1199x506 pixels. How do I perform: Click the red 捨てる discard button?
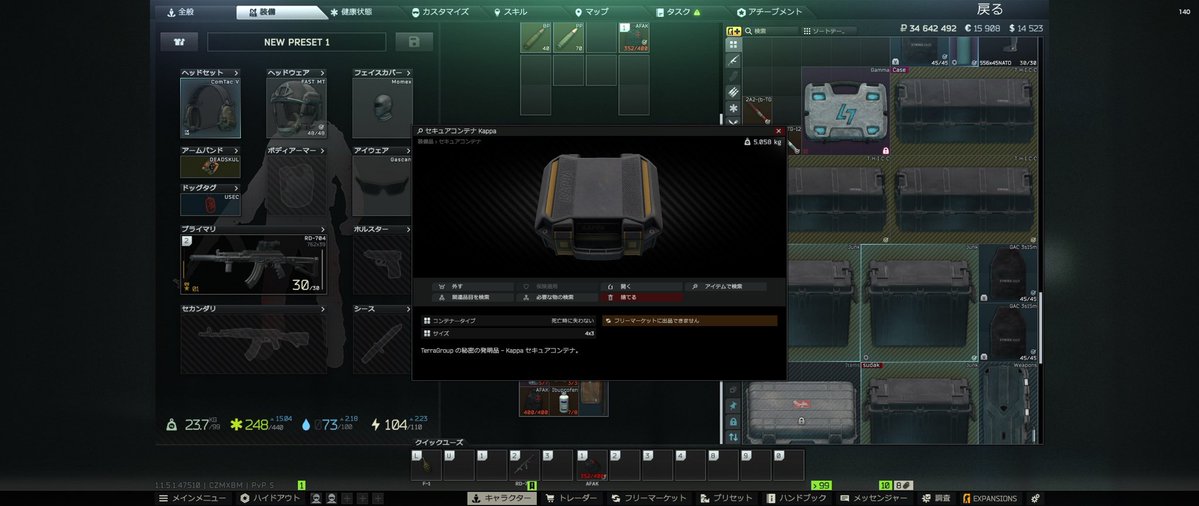point(641,297)
